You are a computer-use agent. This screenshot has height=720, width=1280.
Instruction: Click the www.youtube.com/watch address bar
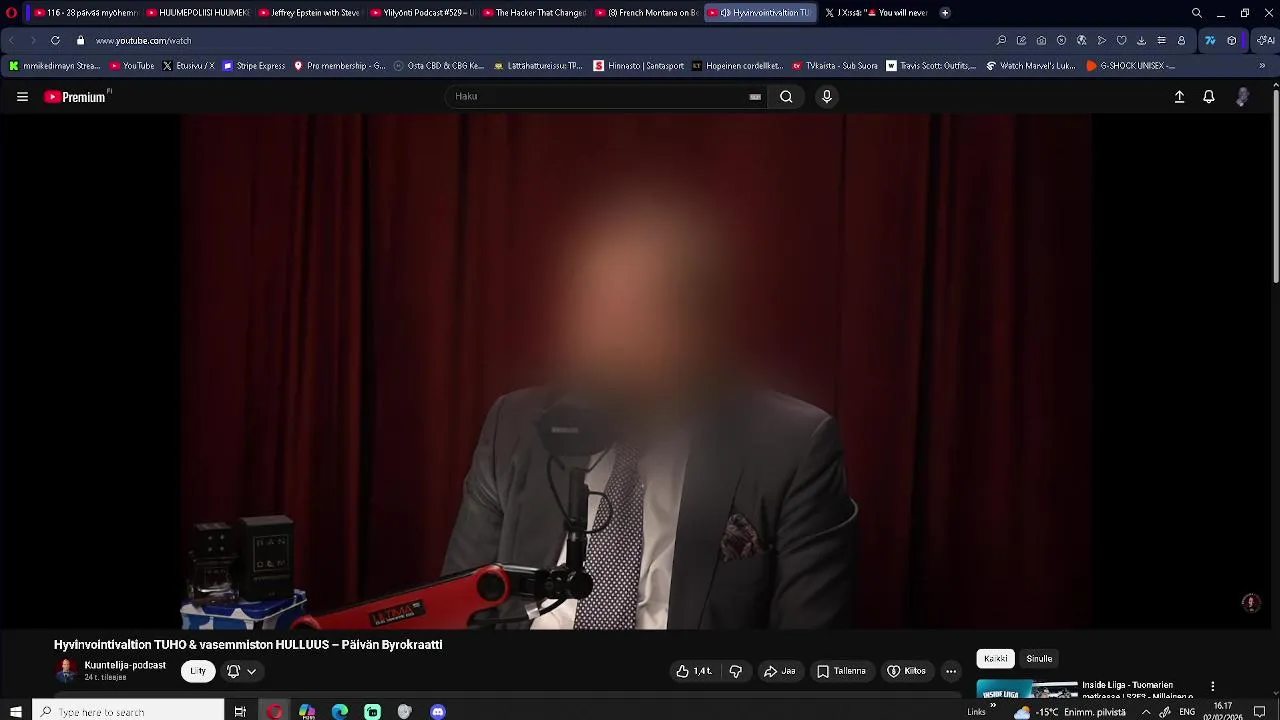143,41
